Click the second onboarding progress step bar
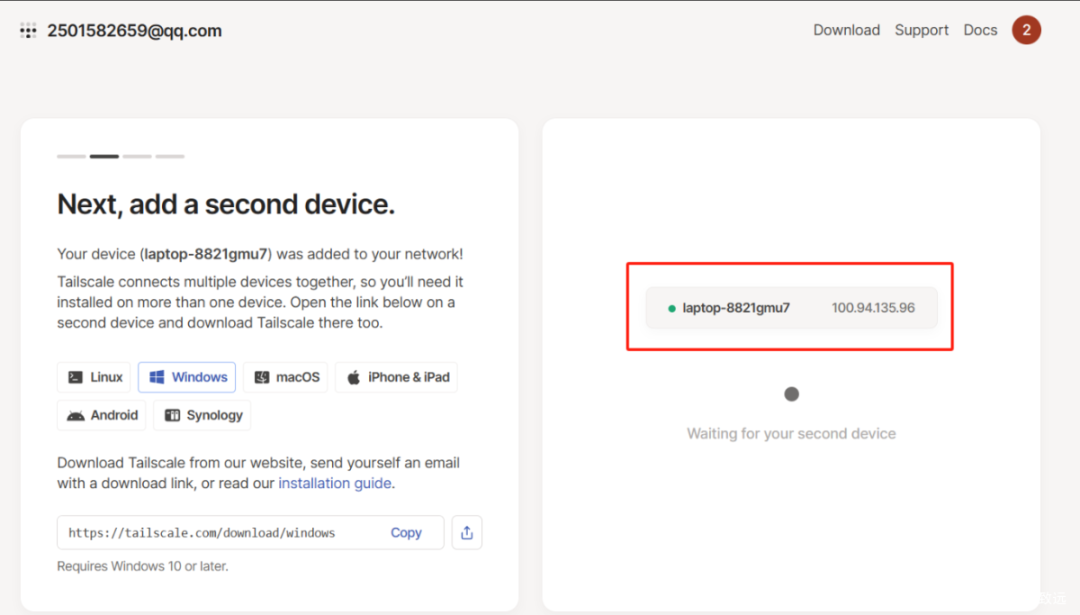Screen dimensions: 1080x615 [104, 156]
